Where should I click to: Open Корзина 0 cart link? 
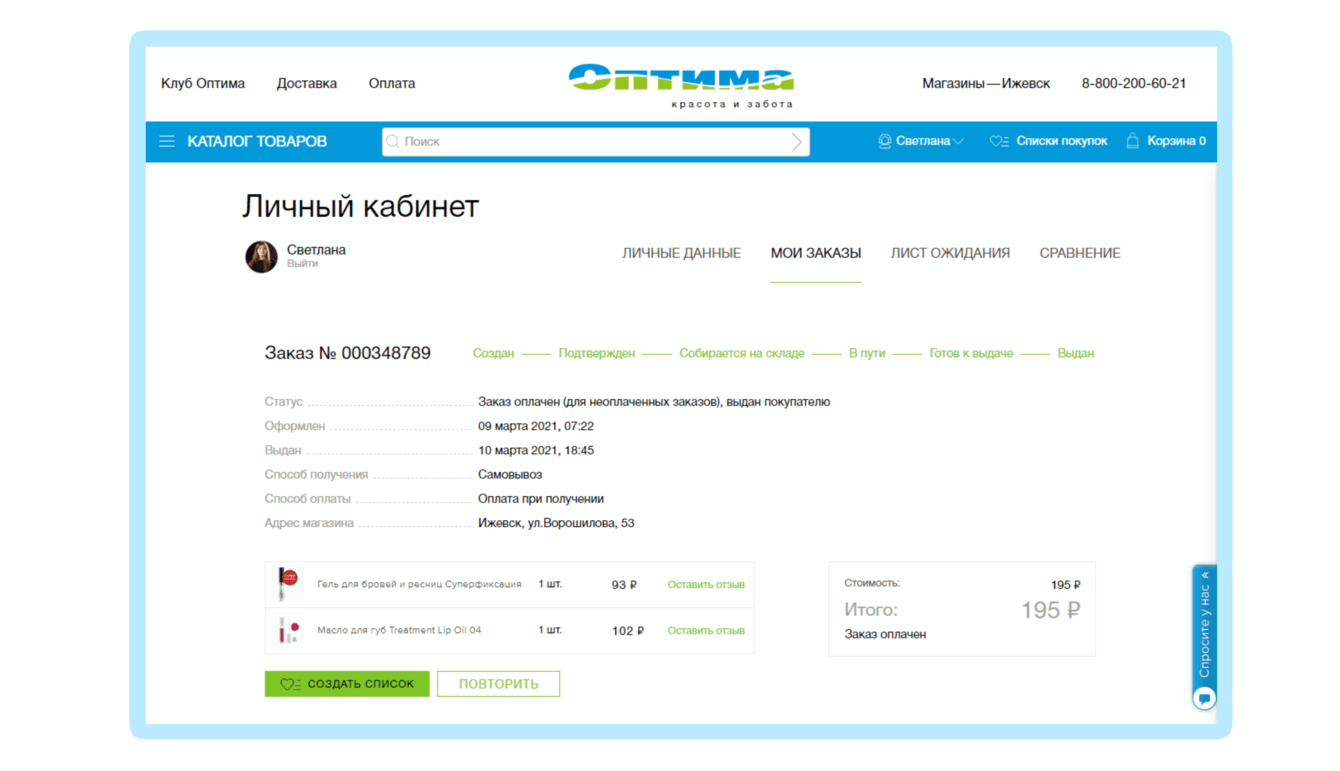1177,141
